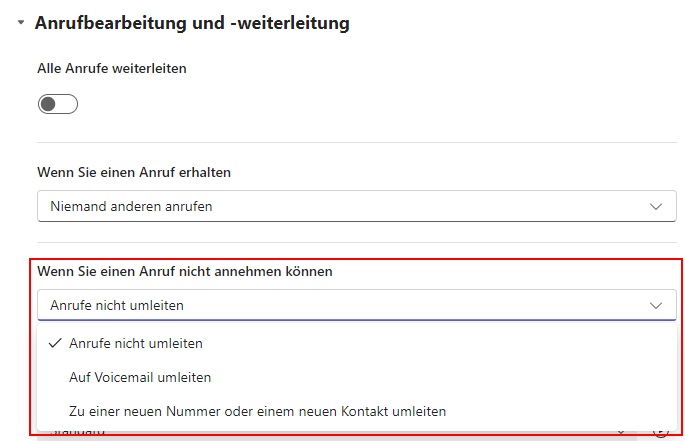
Task: Toggle the Alle Anrufe weiterleiten switch
Action: pos(58,104)
